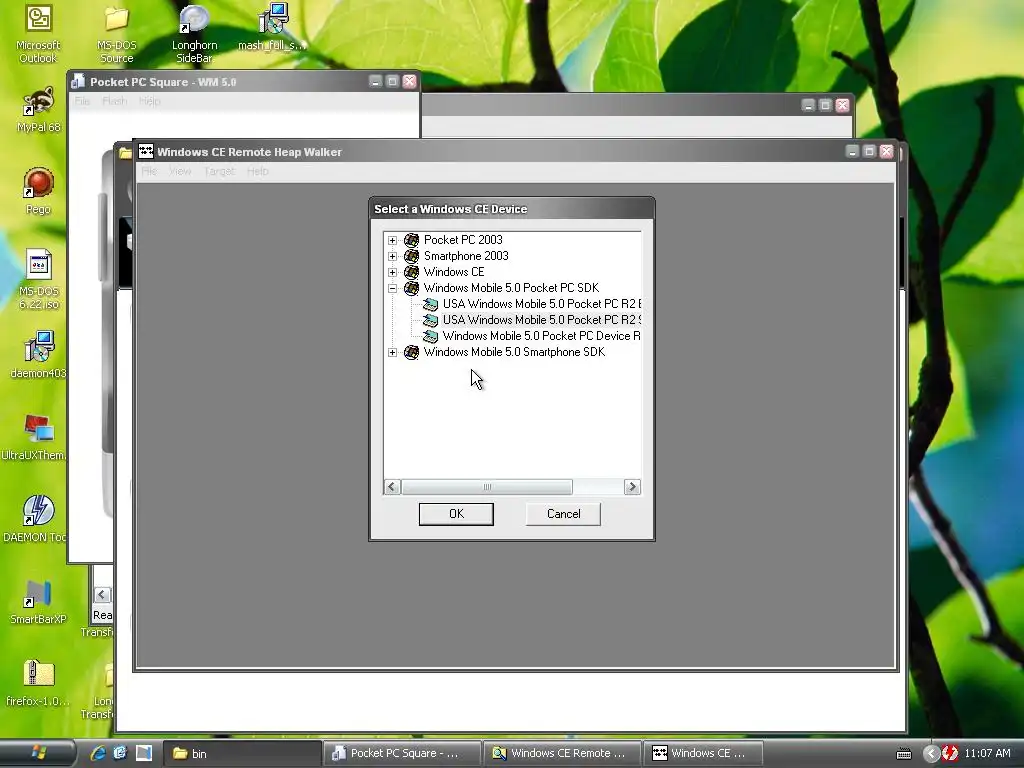Screen dimensions: 1024x768
Task: Open Pego desktop shortcut
Action: (x=38, y=191)
